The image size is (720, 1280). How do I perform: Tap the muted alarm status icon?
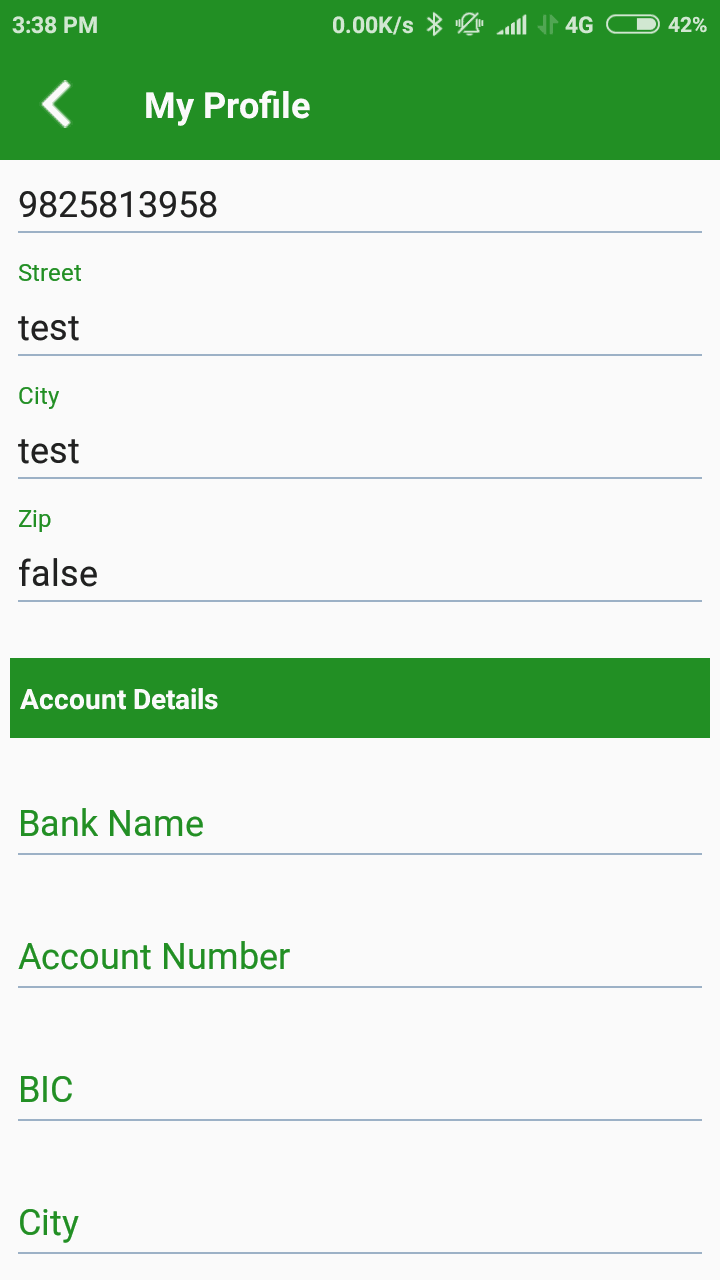click(469, 25)
